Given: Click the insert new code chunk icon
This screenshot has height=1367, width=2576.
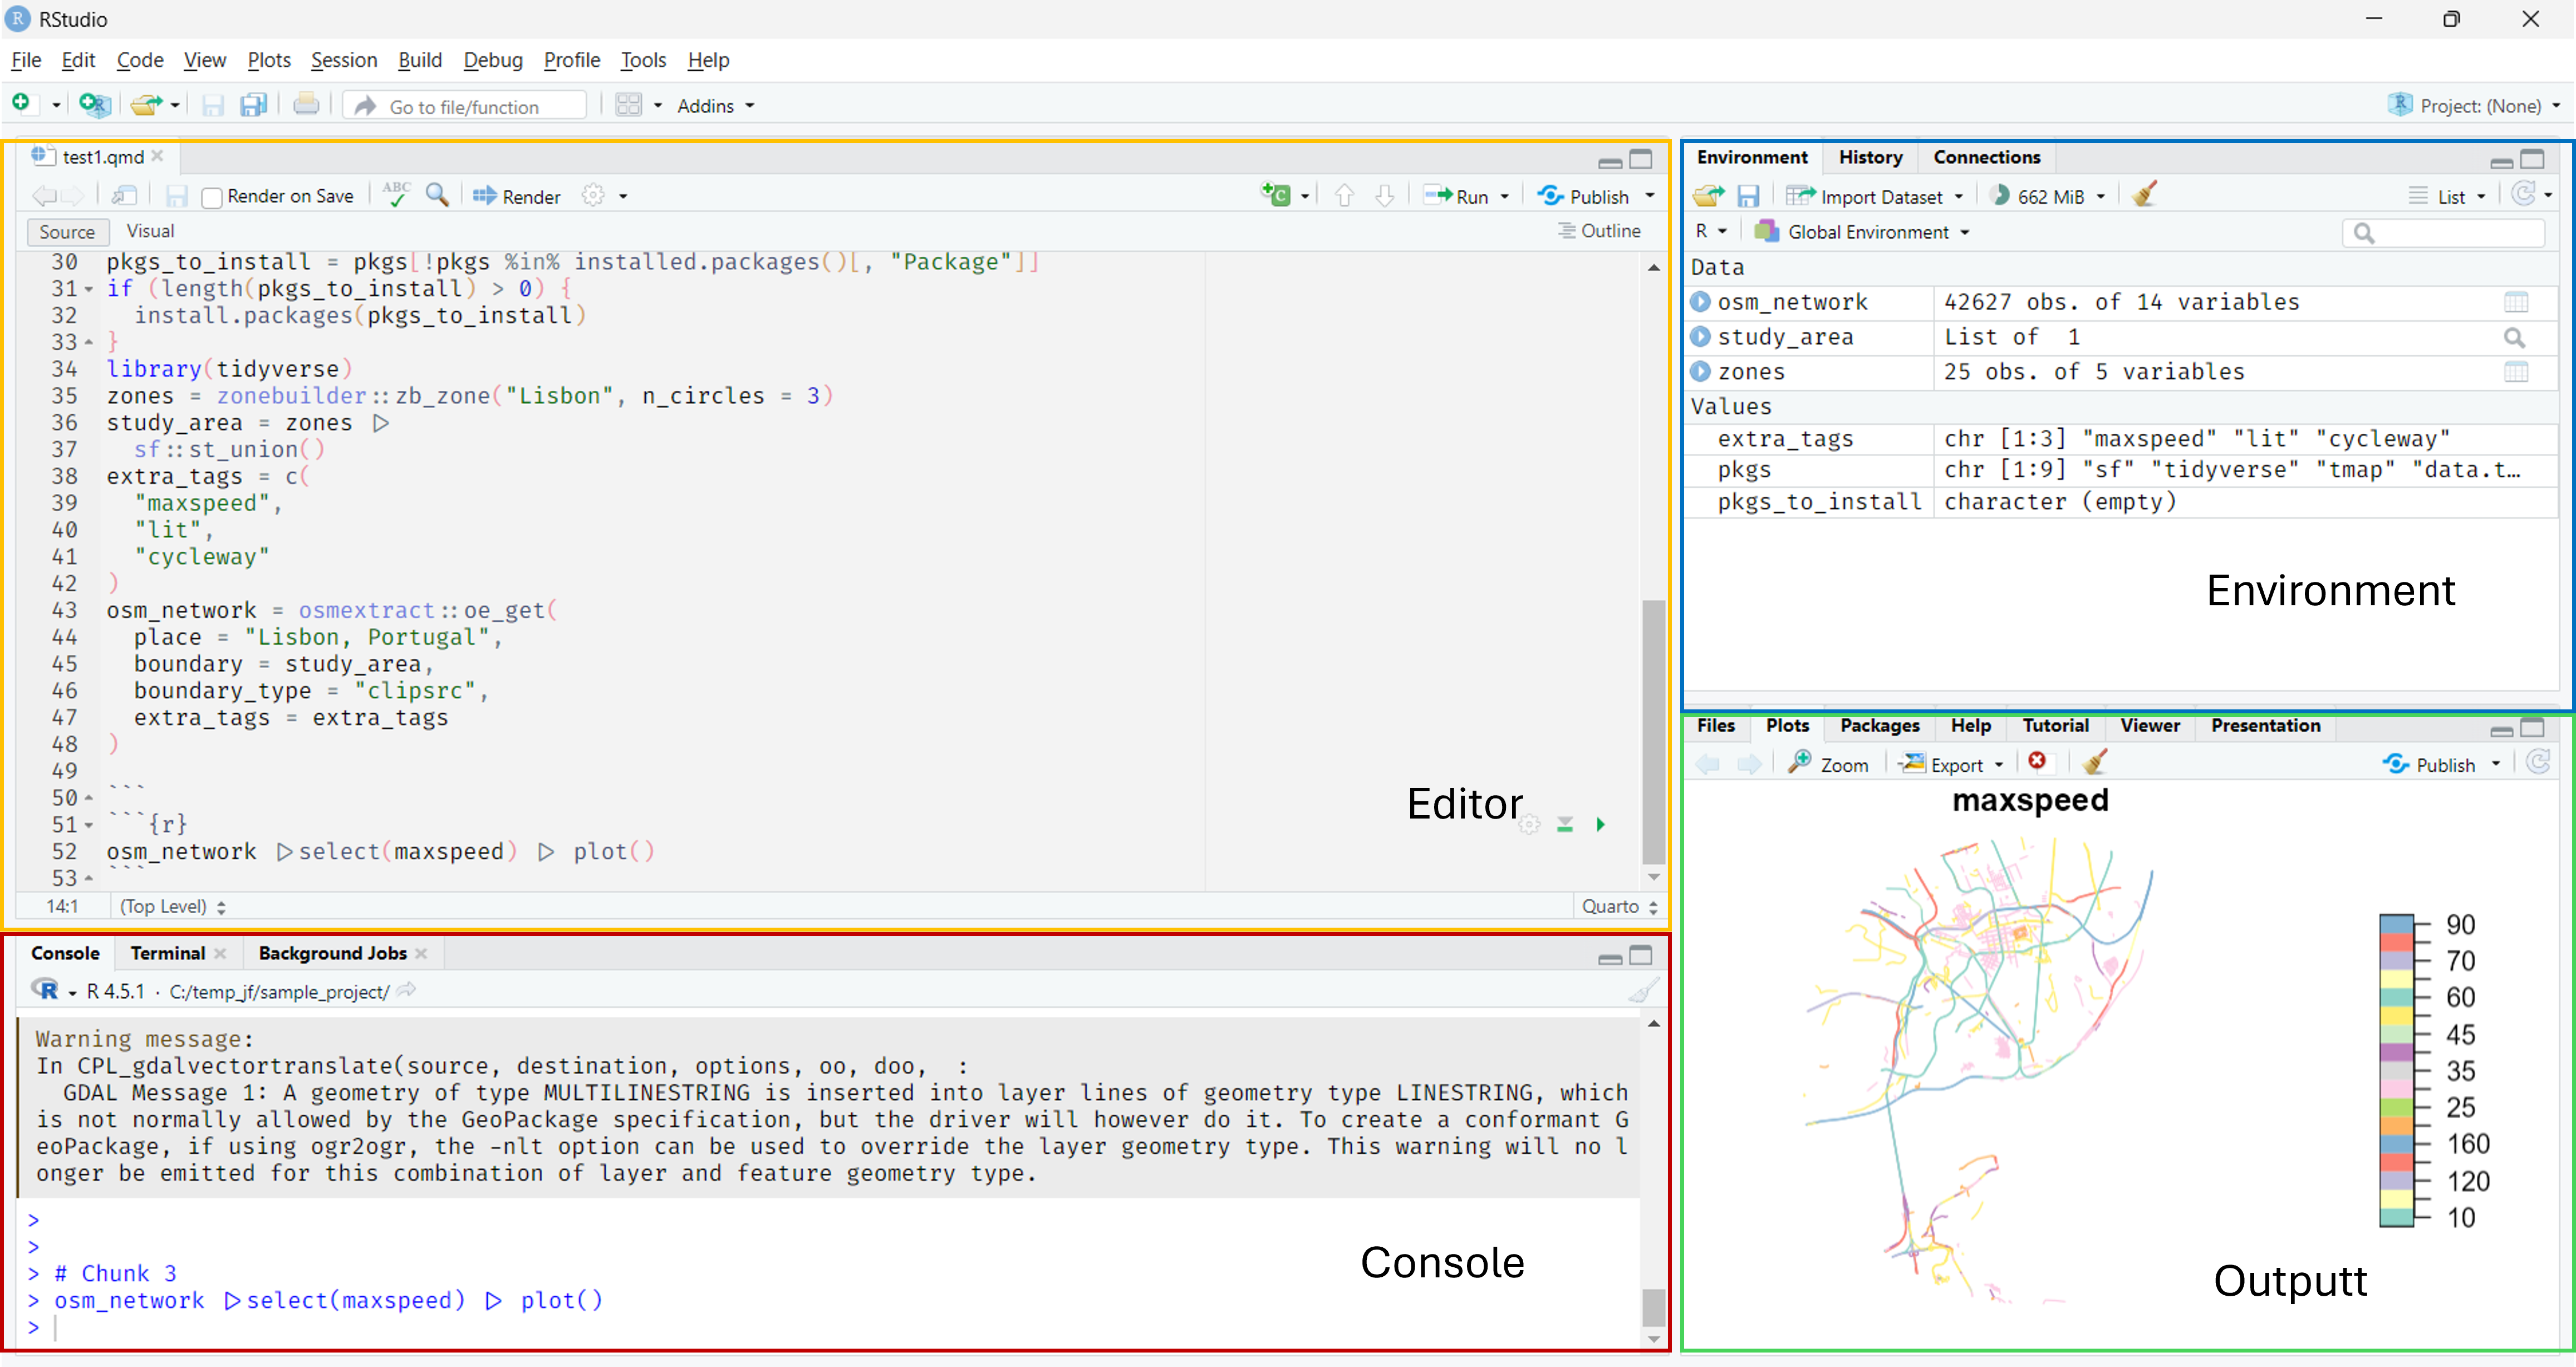Looking at the screenshot, I should click(x=1276, y=196).
